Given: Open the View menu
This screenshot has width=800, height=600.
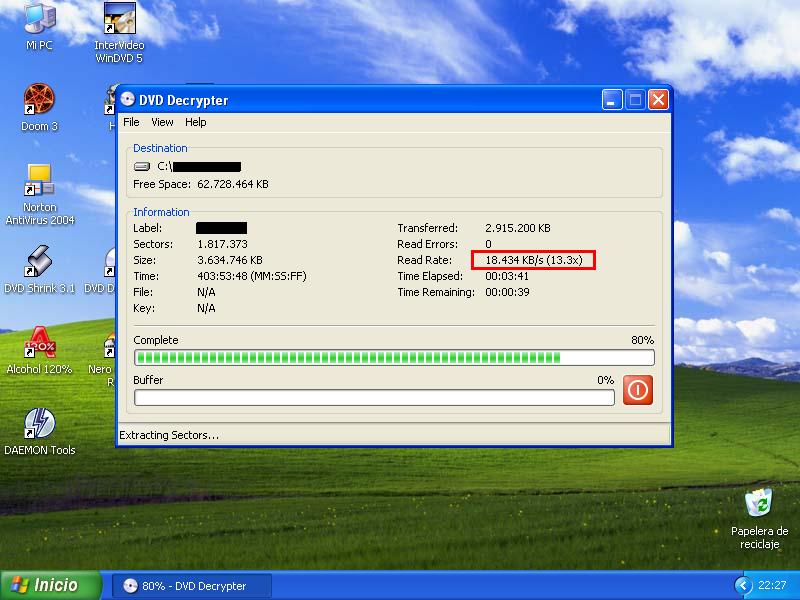Looking at the screenshot, I should pos(162,122).
